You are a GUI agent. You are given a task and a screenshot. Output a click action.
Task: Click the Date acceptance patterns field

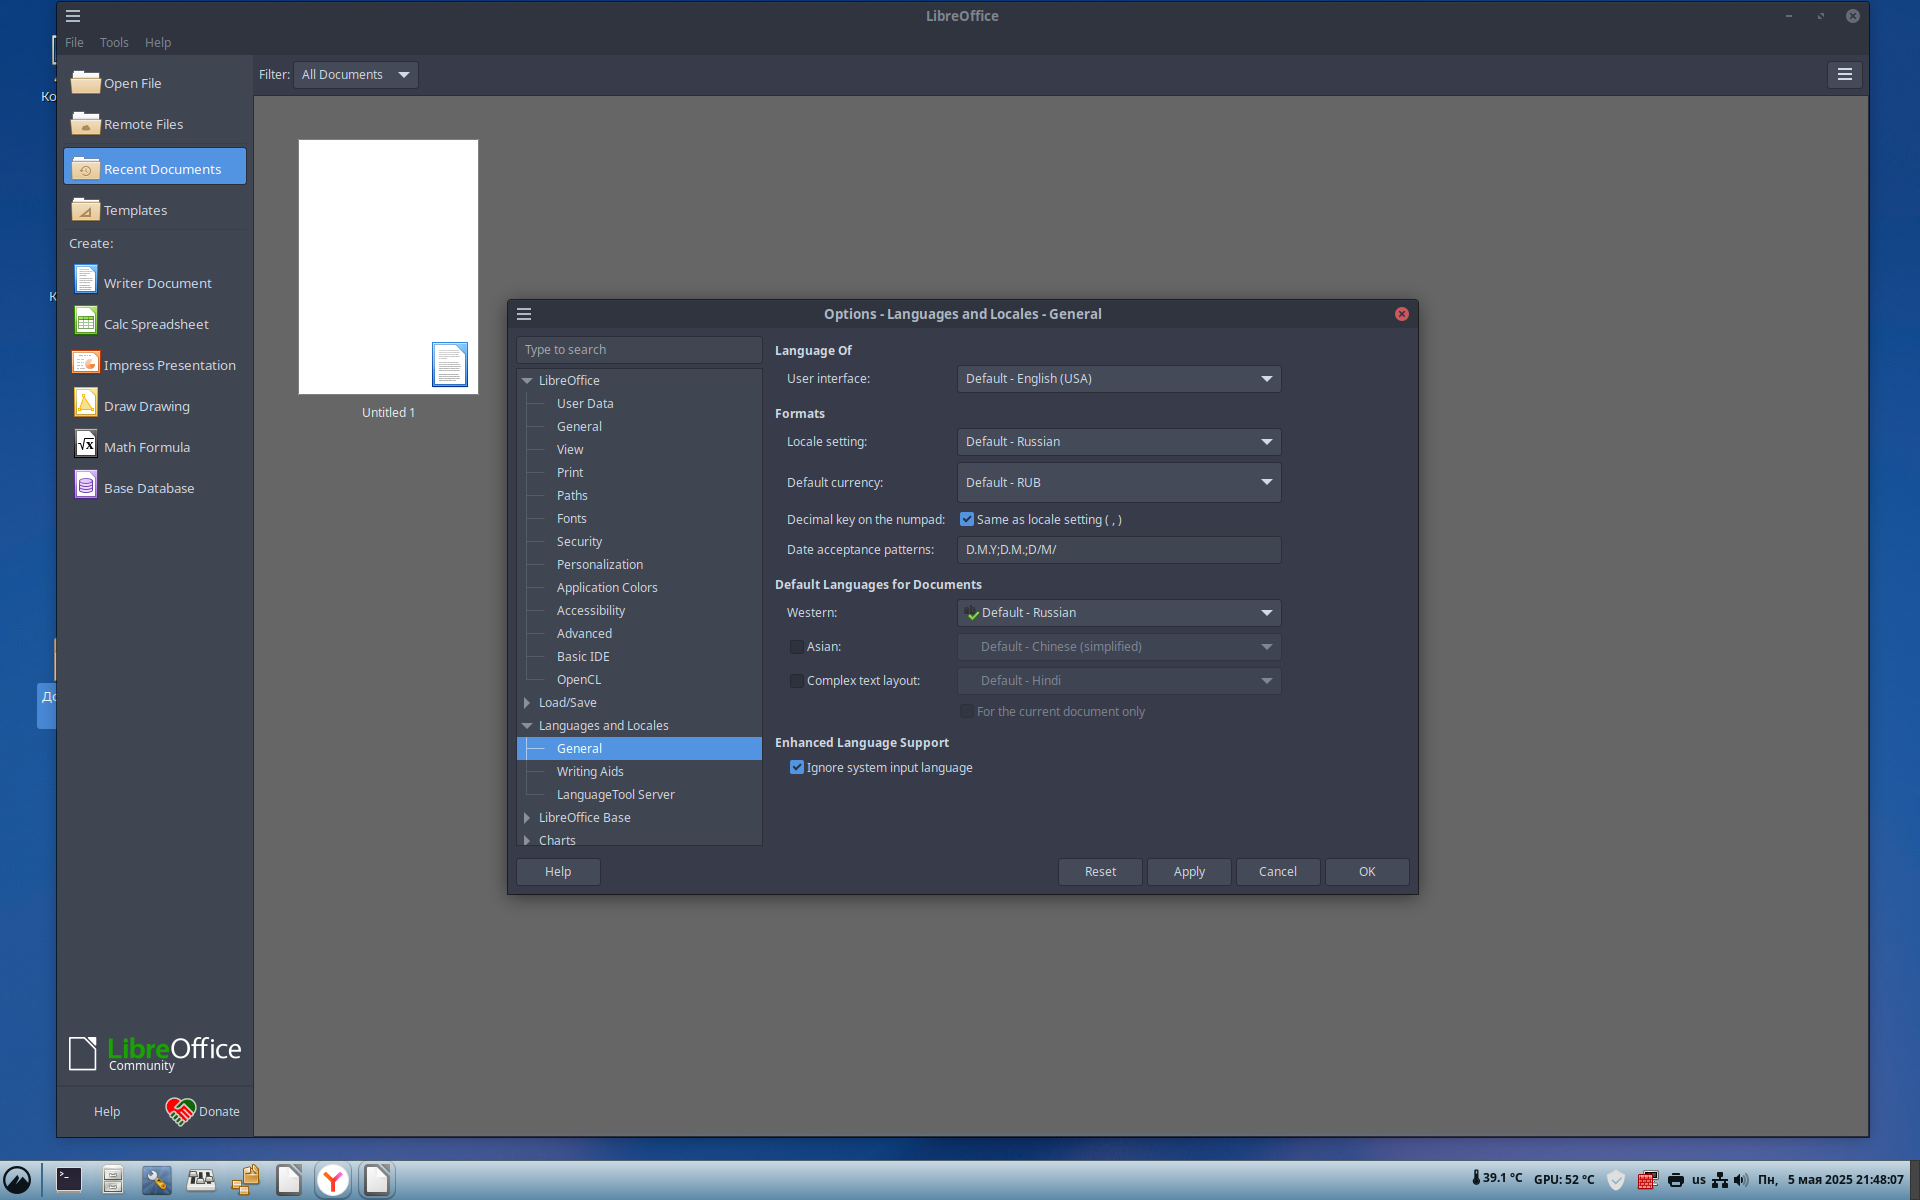pyautogui.click(x=1118, y=550)
